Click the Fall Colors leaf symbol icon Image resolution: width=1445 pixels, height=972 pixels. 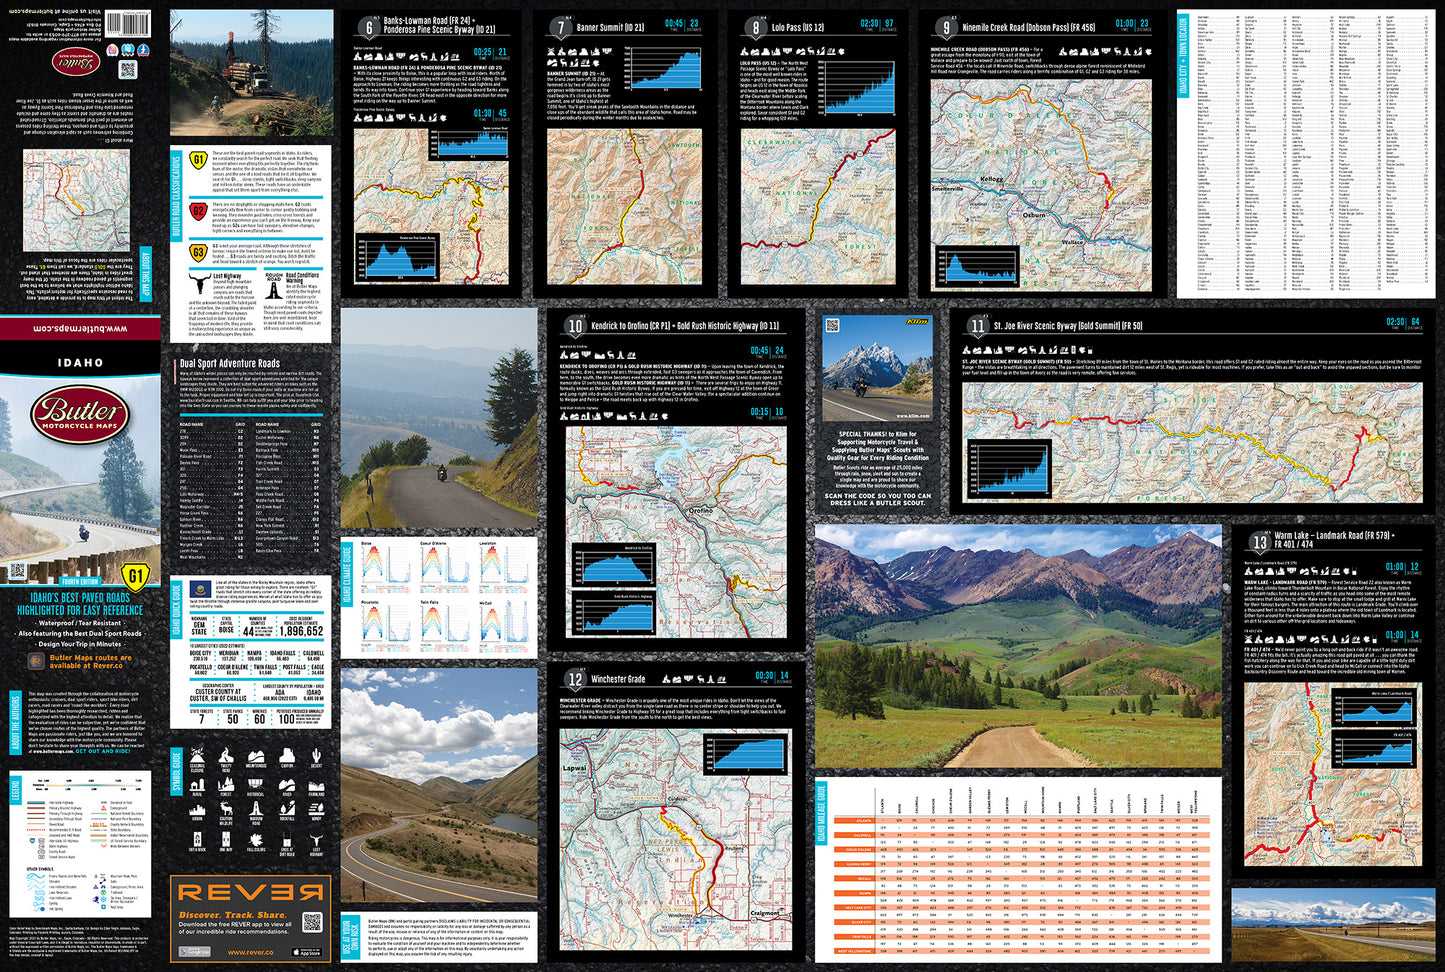pos(256,841)
